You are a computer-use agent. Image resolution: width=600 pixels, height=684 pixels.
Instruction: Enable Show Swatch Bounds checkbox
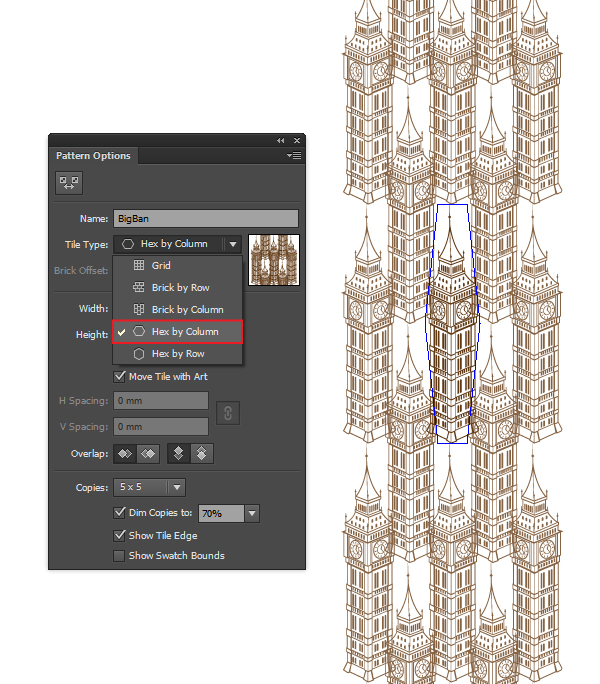[x=119, y=556]
